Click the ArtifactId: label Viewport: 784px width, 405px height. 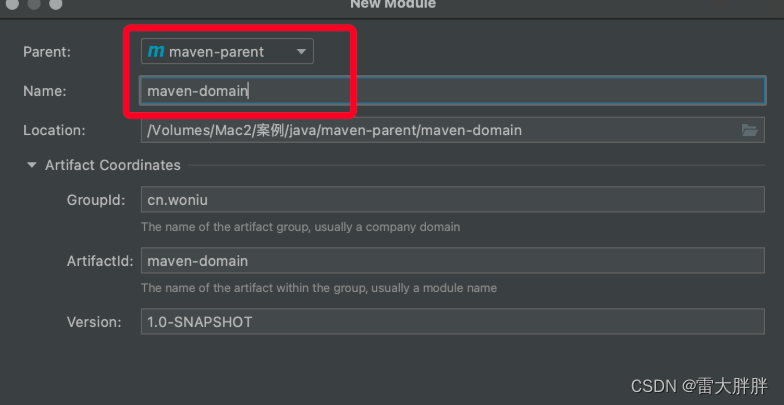pos(100,261)
